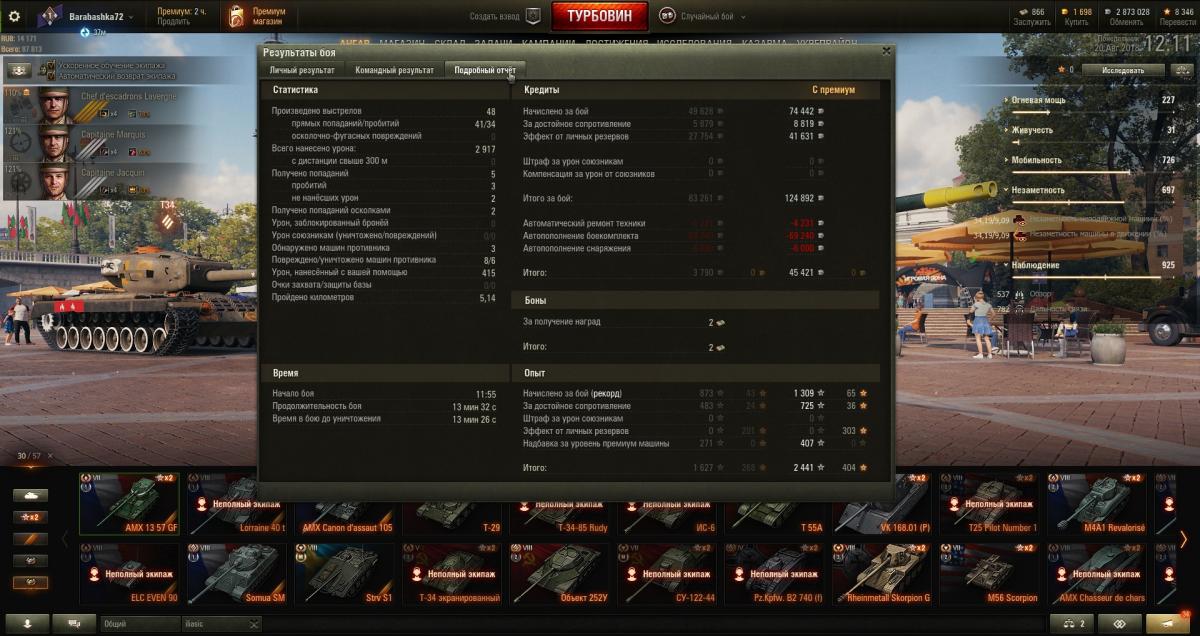Image resolution: width=1200 pixels, height=636 pixels.
Task: Open chat channels icon bottom bar
Action: pyautogui.click(x=74, y=623)
